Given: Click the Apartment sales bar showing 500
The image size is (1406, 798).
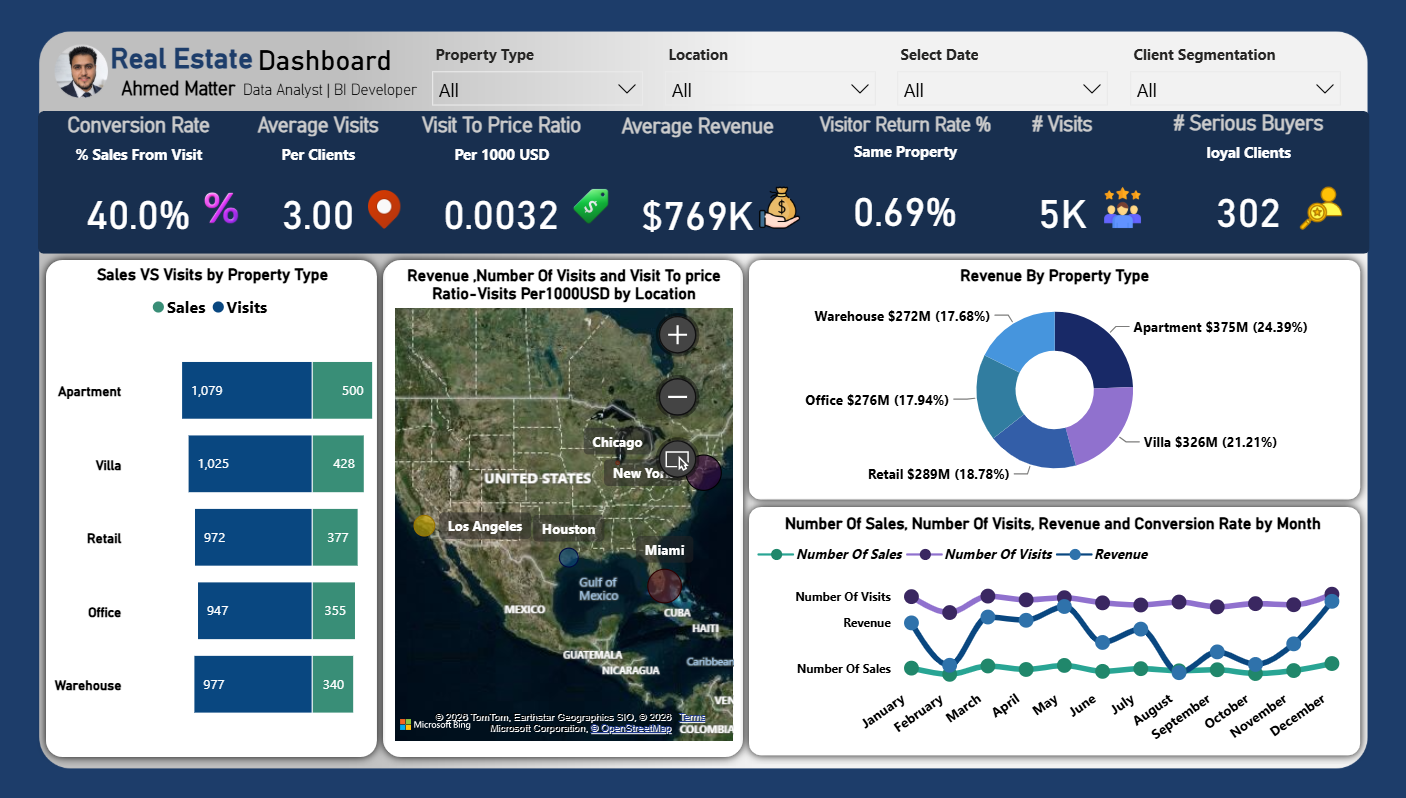Looking at the screenshot, I should click(x=342, y=390).
